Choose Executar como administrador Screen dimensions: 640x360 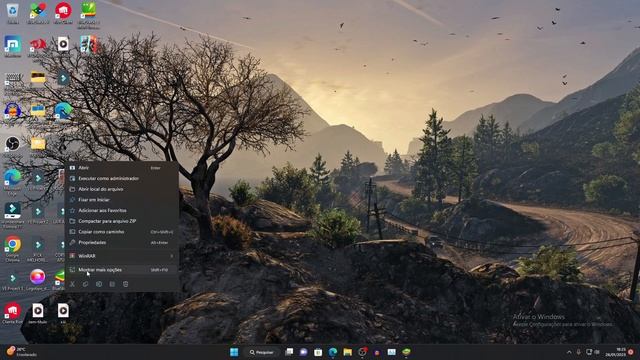[121, 178]
